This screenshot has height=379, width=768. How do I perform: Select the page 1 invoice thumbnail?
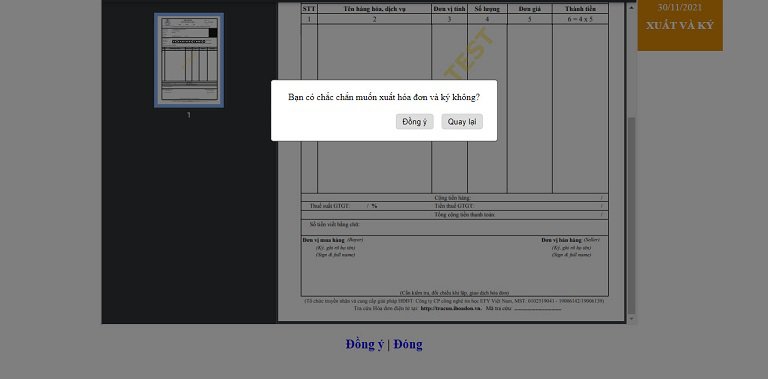[x=189, y=60]
